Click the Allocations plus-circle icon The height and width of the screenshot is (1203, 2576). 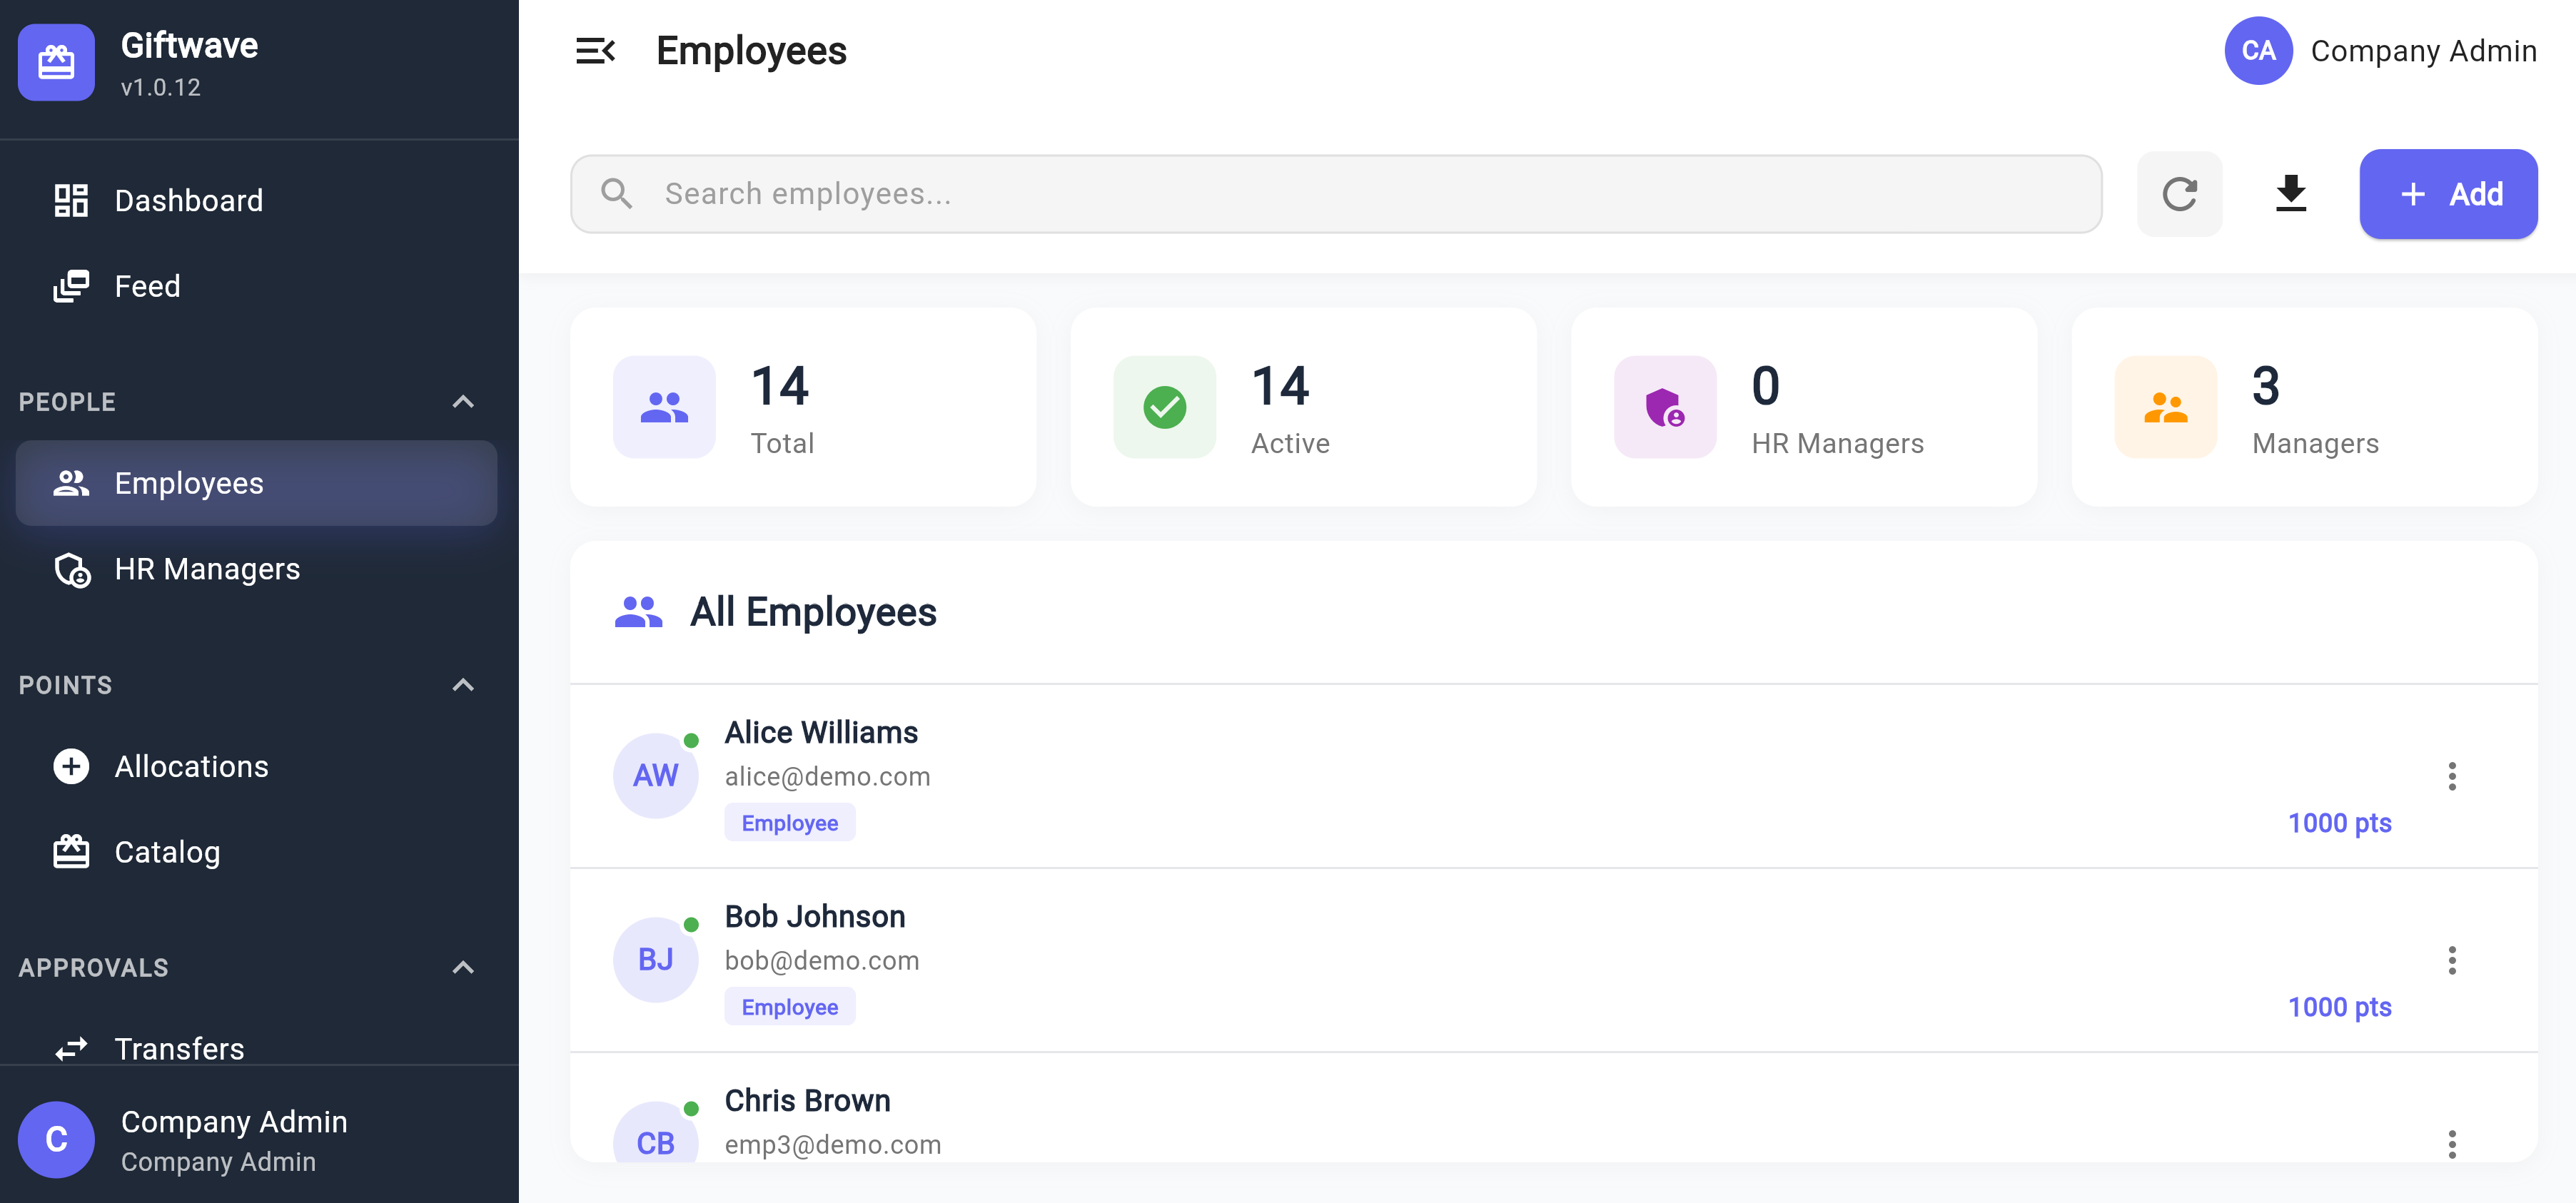click(x=71, y=766)
